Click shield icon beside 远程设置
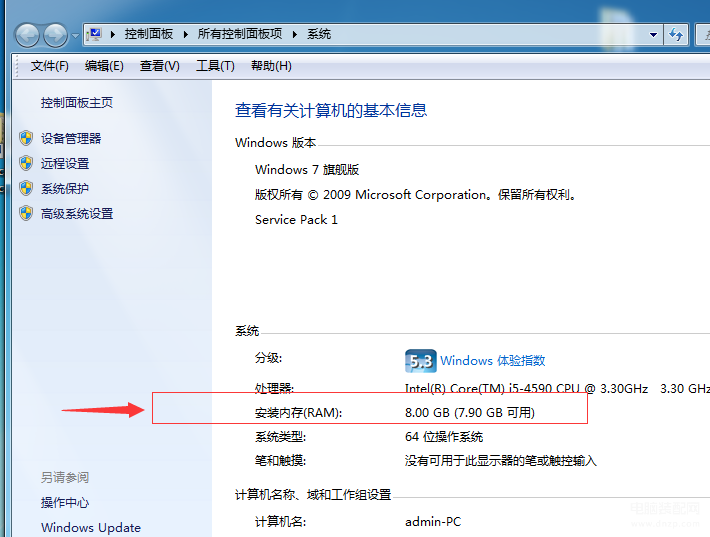The width and height of the screenshot is (710, 537). click(26, 163)
